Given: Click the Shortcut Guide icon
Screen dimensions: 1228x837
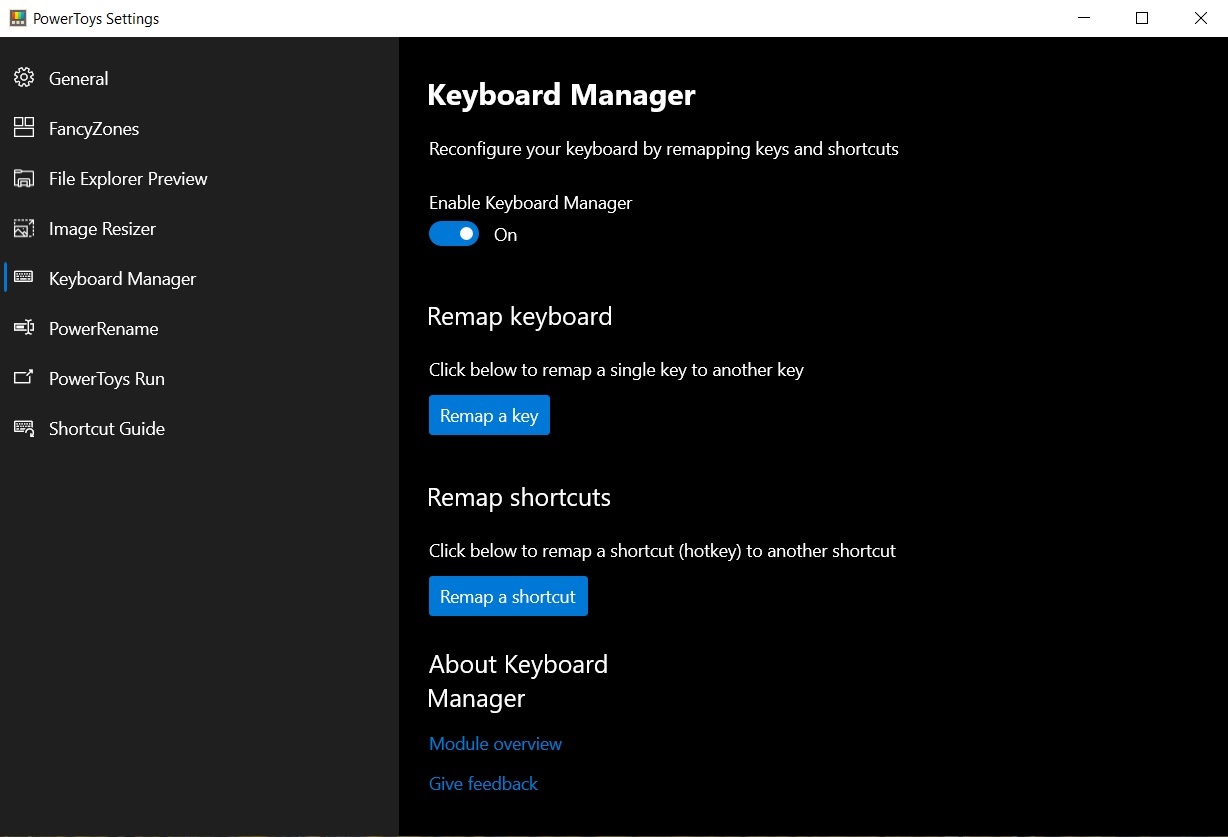Looking at the screenshot, I should coord(23,428).
